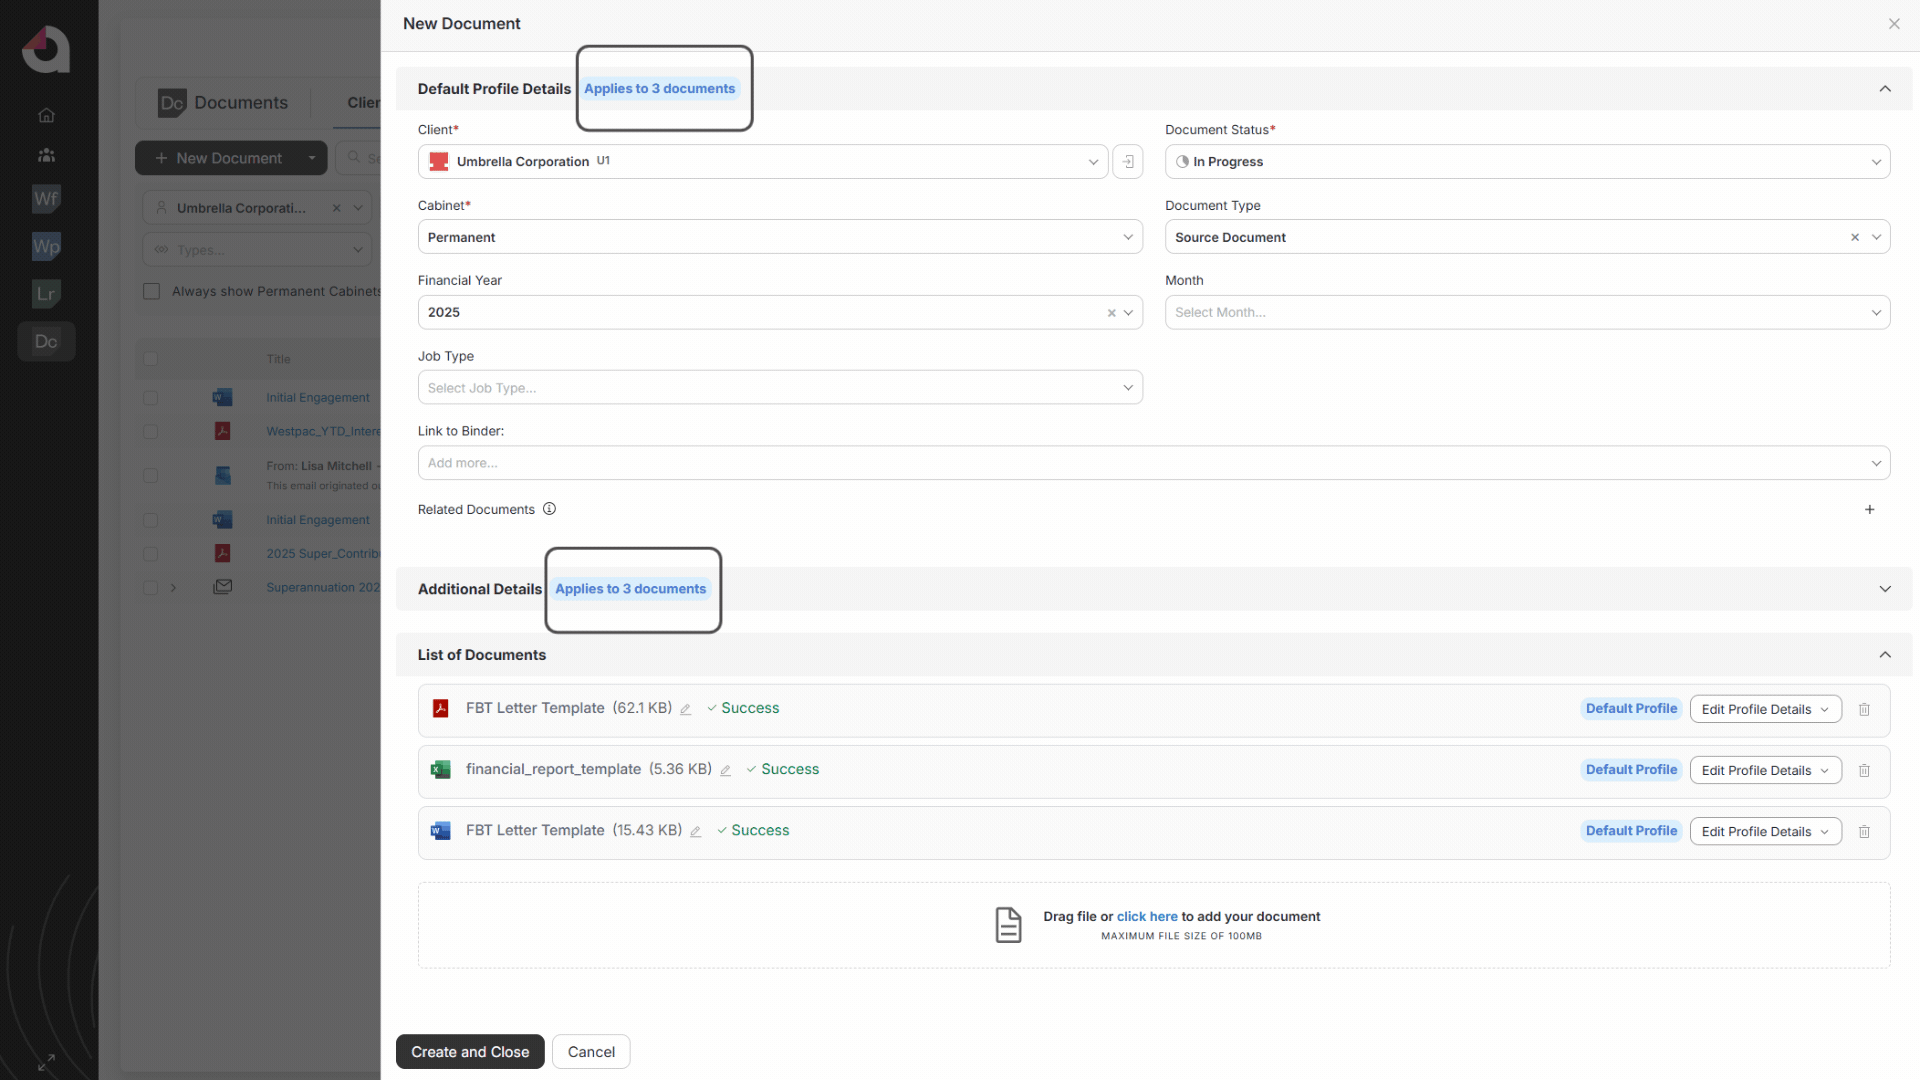Open the Financial Year dropdown arrow
Viewport: 1920px width, 1080px height.
[1128, 313]
